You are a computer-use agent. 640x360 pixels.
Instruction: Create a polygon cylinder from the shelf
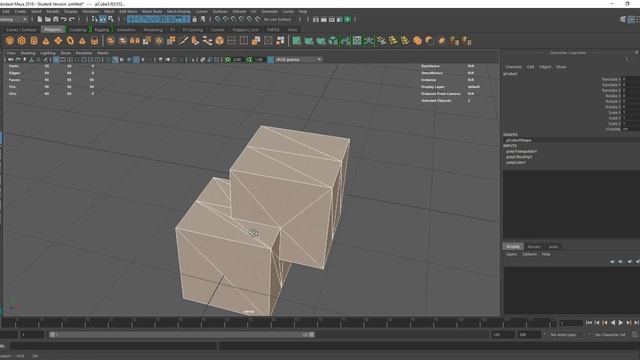tap(34, 40)
